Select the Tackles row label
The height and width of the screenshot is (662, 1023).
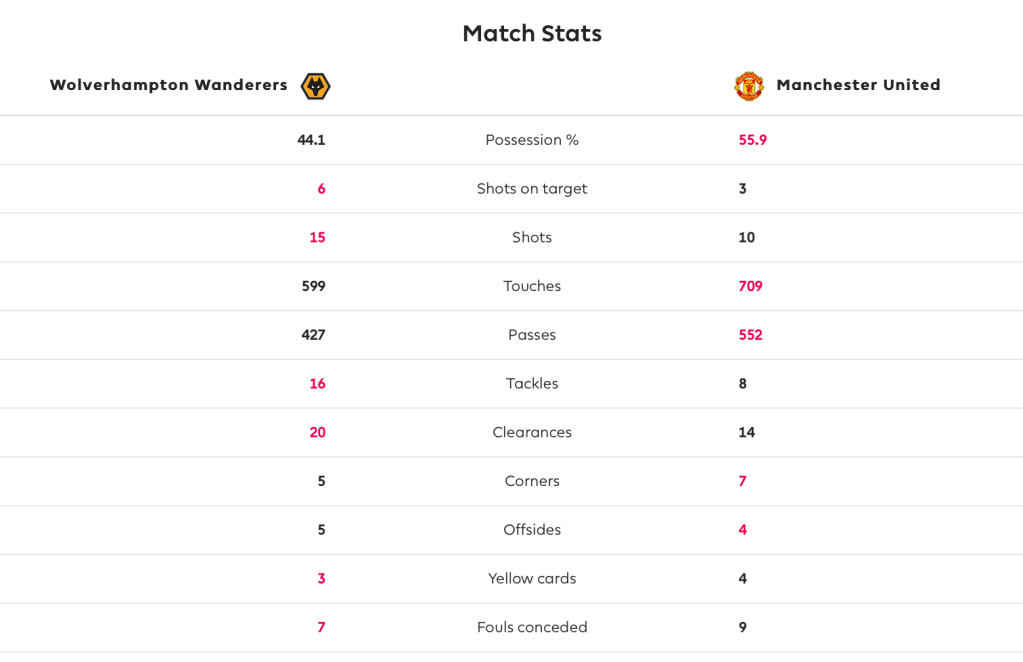532,384
